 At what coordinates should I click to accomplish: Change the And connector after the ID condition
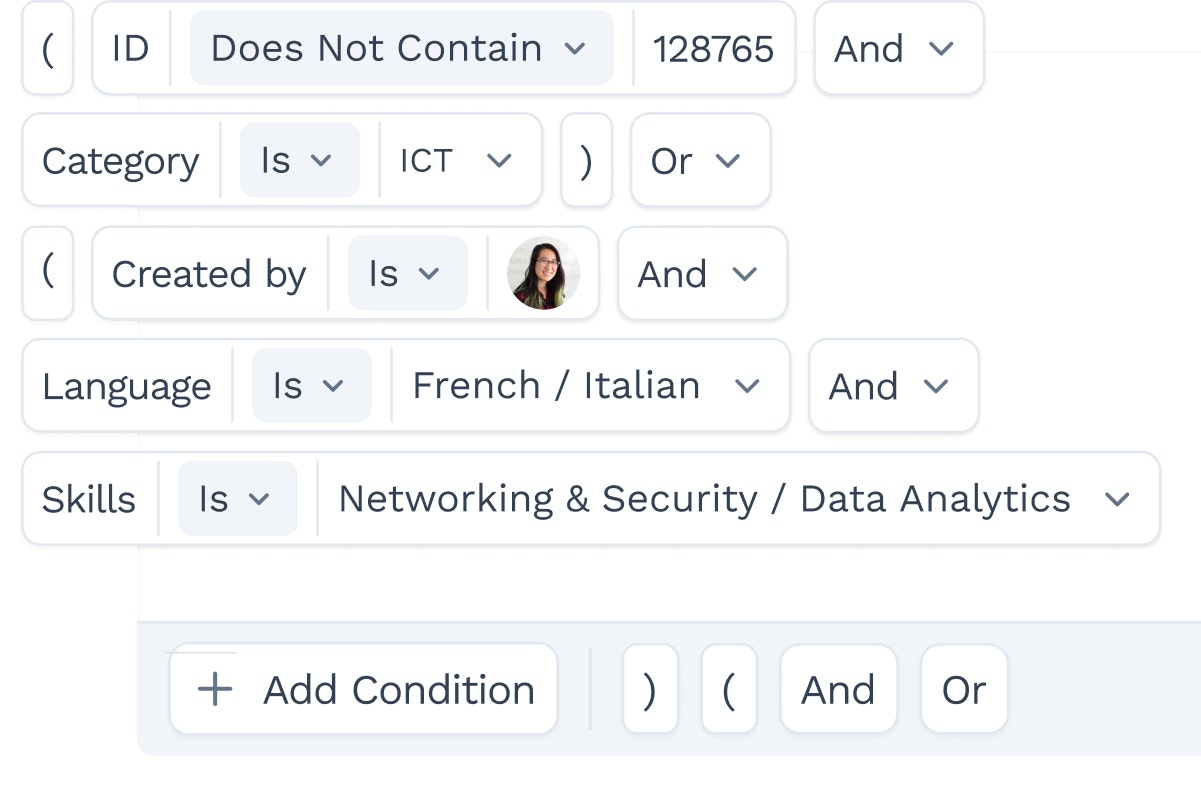[899, 48]
